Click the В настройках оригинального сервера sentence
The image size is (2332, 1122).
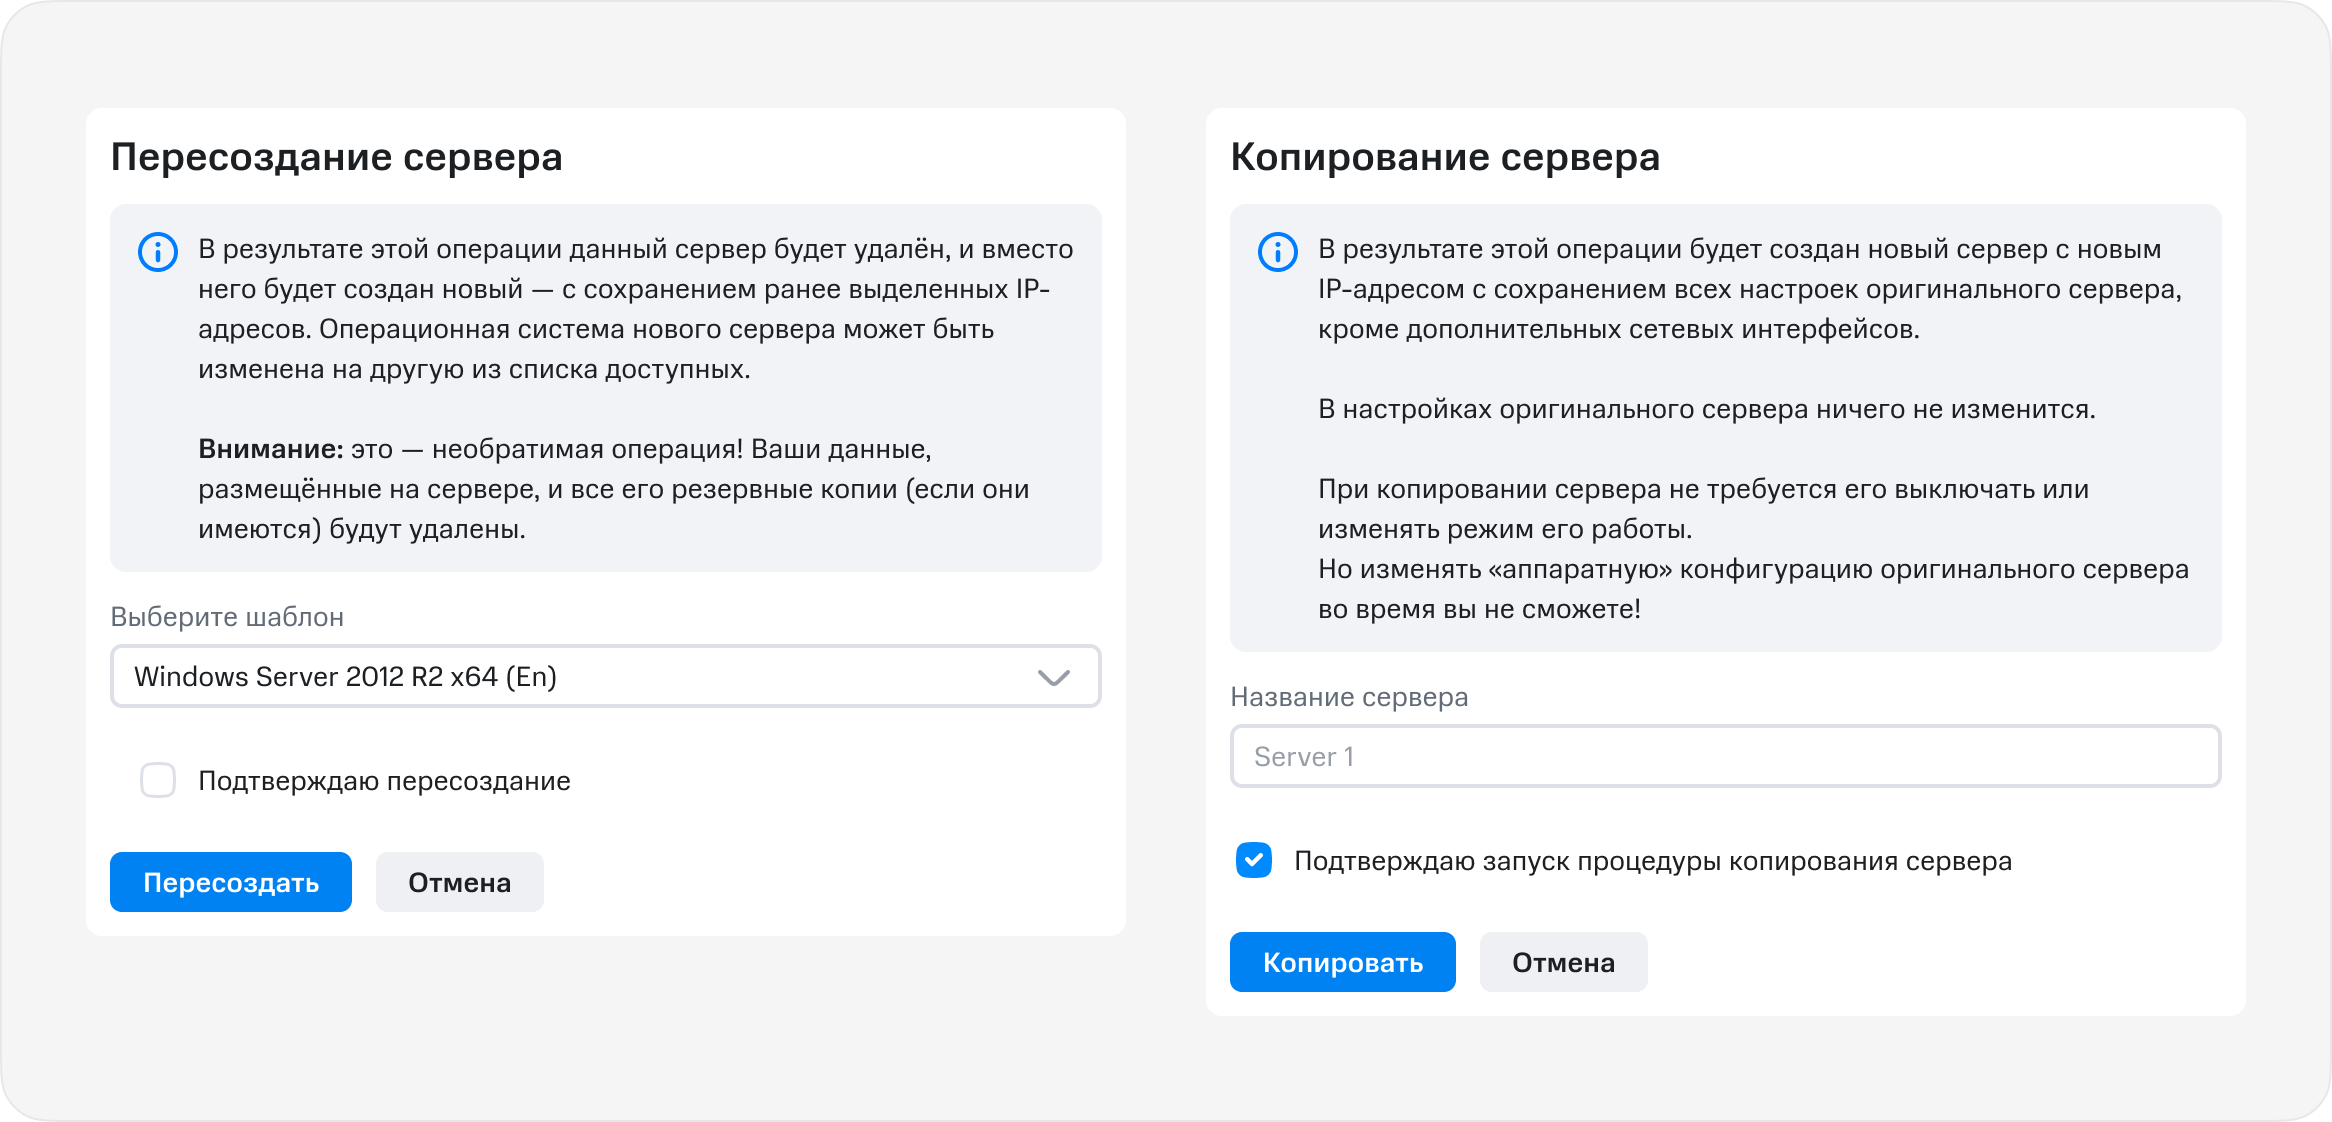tap(1706, 409)
